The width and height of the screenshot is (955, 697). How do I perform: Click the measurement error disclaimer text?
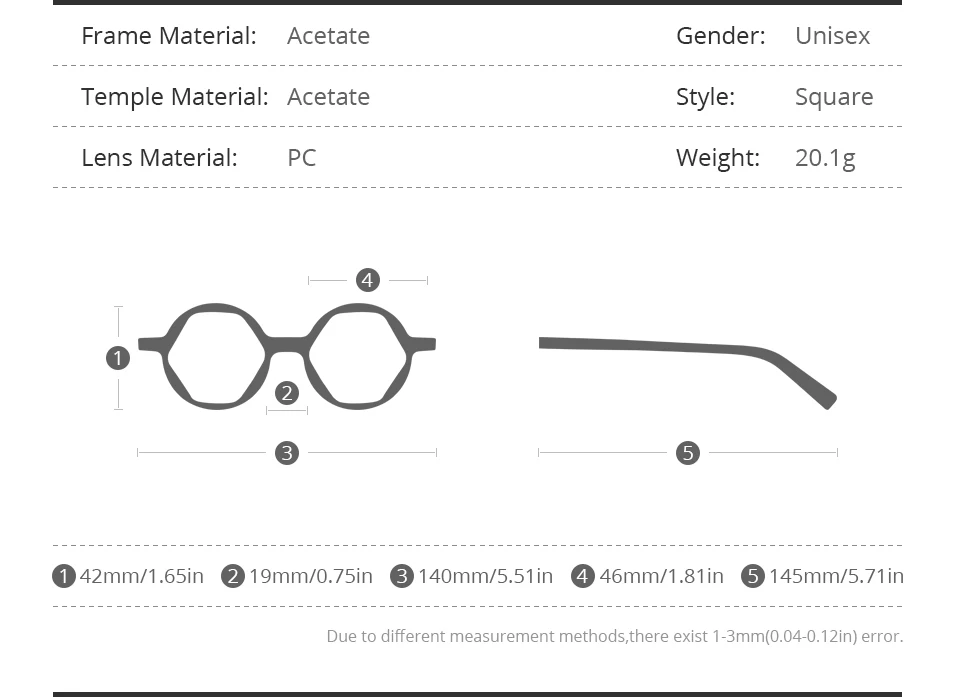tap(615, 636)
